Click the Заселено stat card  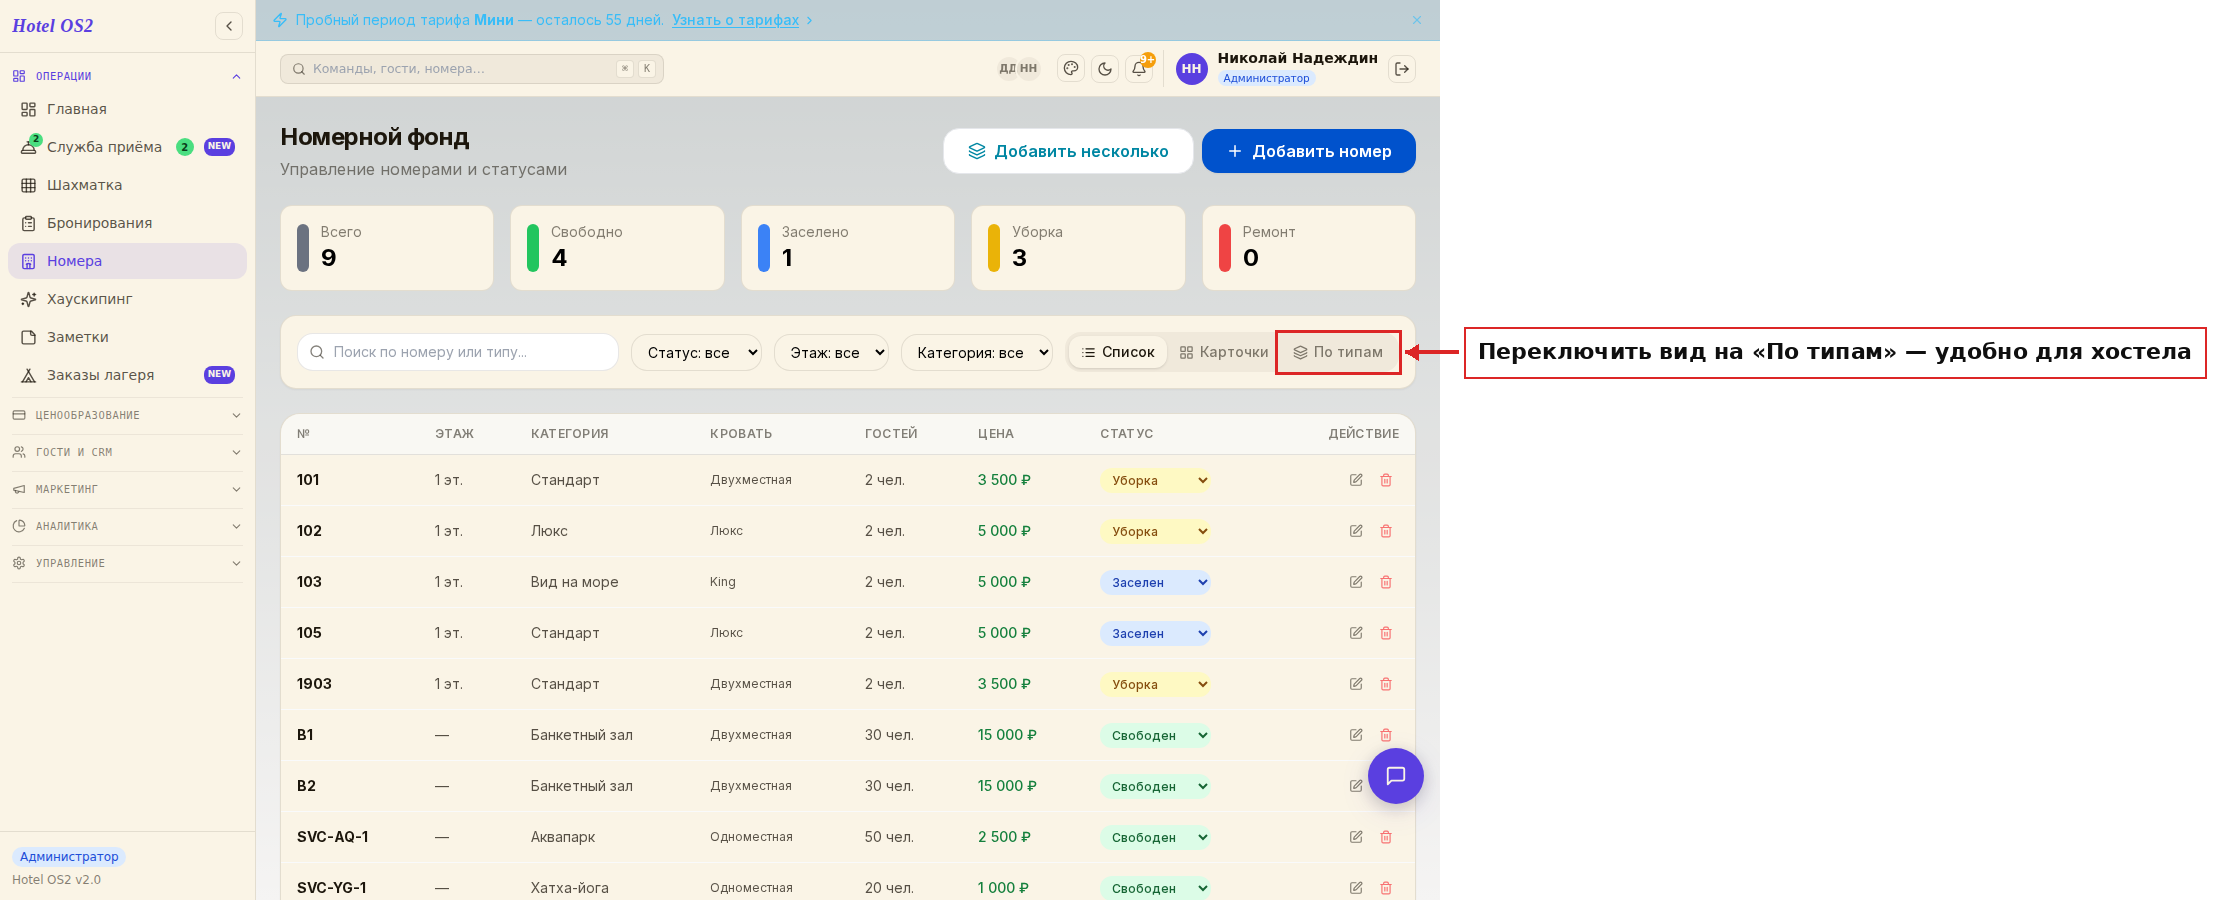tap(848, 248)
